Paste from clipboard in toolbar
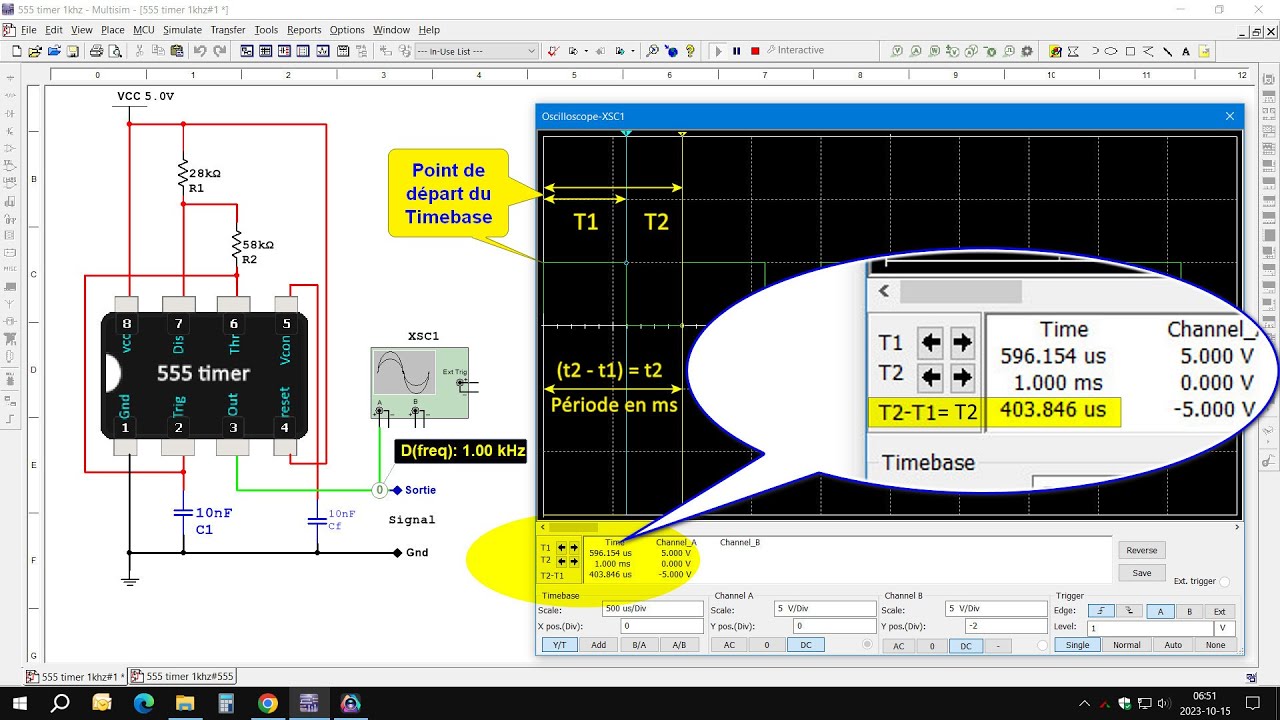The width and height of the screenshot is (1280, 720). click(x=177, y=50)
